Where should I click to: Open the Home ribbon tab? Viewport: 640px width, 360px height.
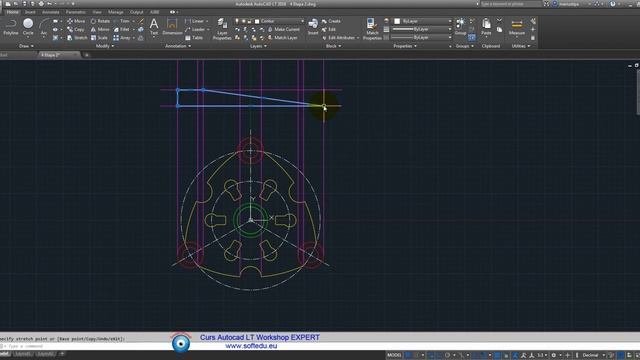point(13,12)
